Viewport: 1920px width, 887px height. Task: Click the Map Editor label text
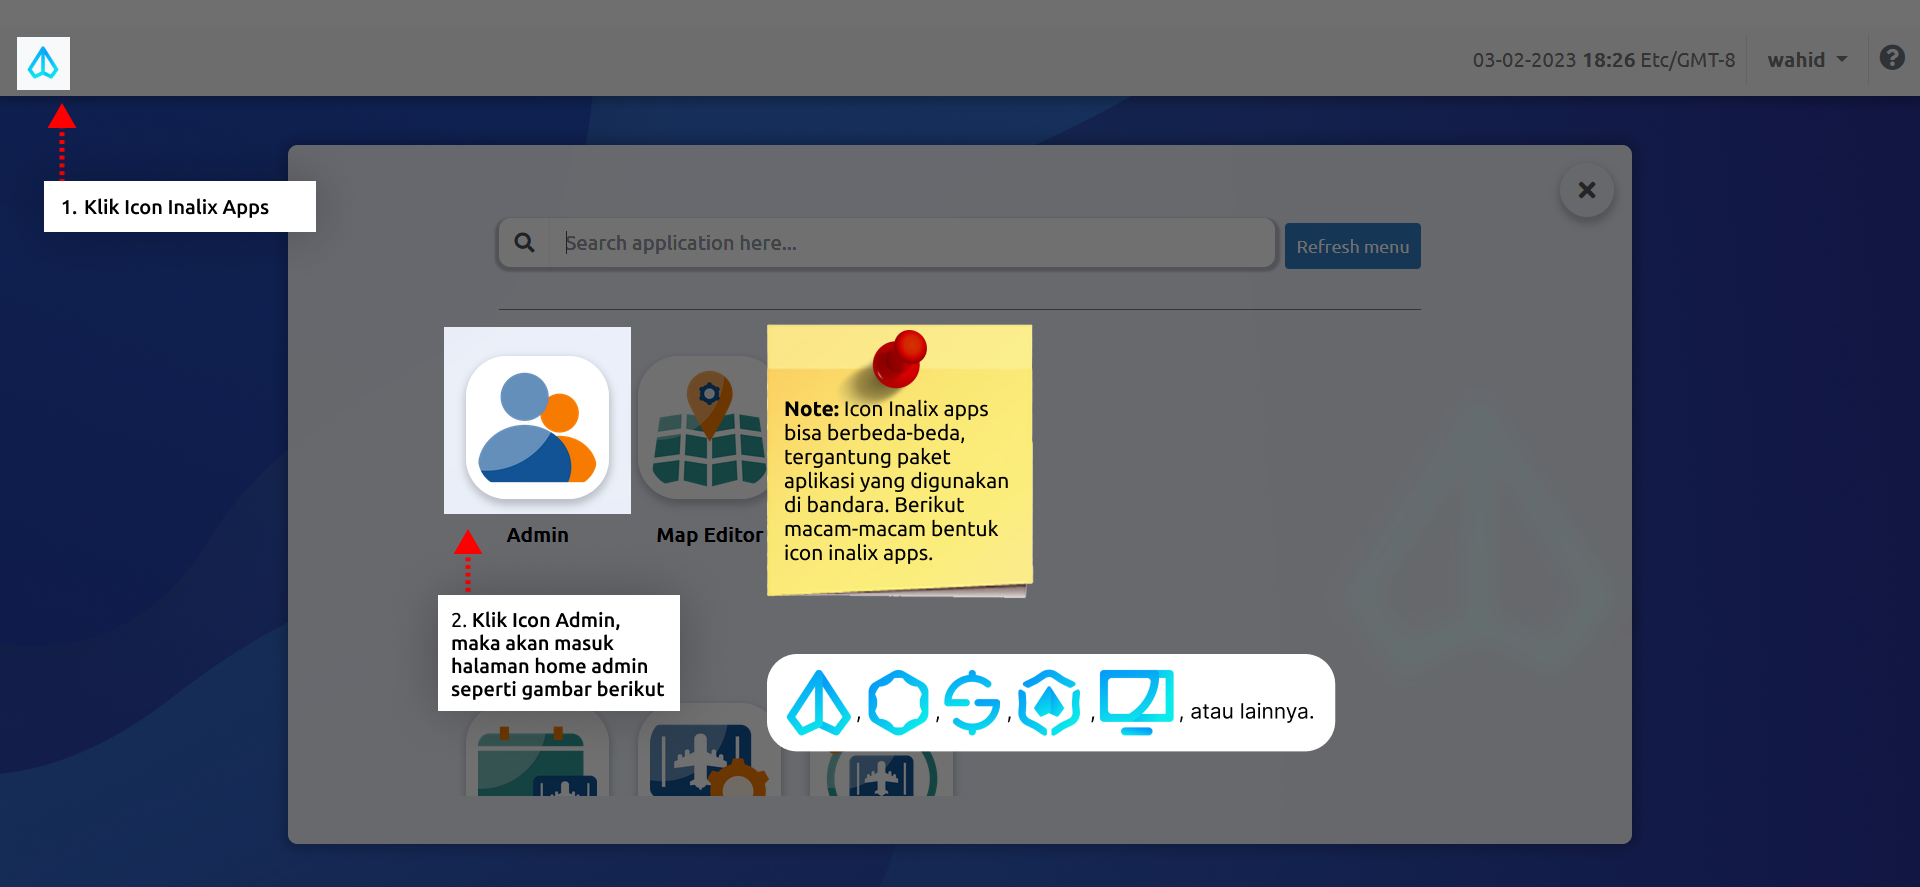pyautogui.click(x=709, y=535)
